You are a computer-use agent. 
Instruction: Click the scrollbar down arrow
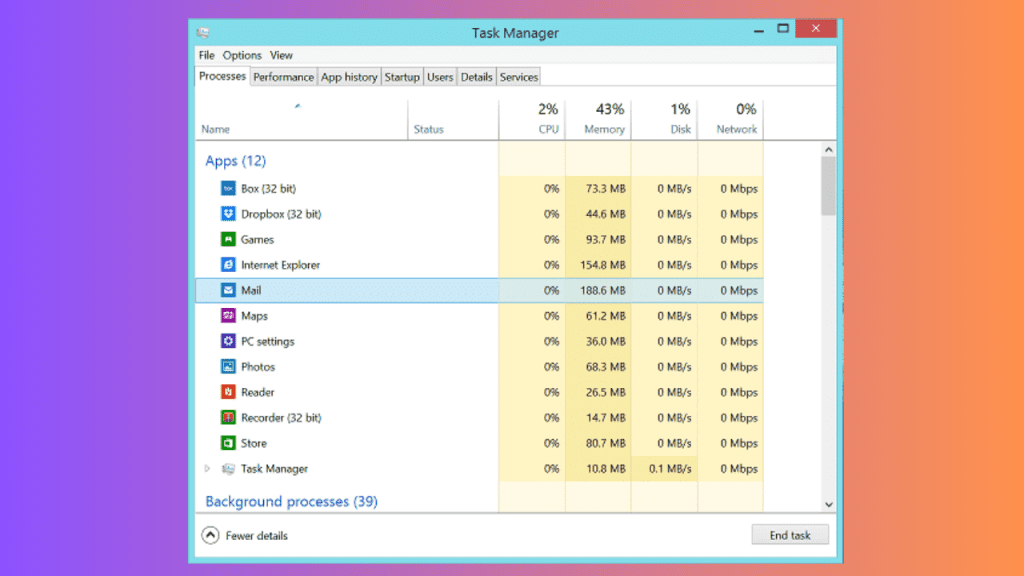tap(829, 505)
